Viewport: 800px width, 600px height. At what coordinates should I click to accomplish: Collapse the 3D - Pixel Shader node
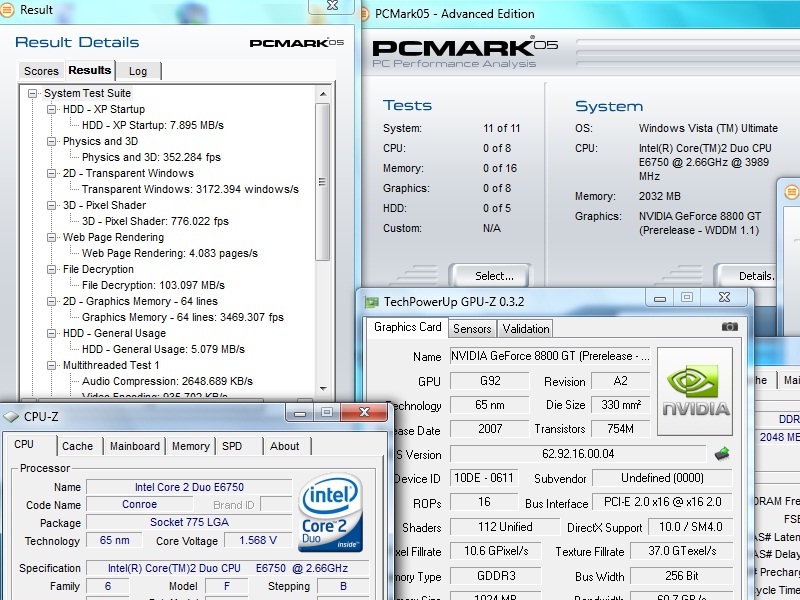51,205
